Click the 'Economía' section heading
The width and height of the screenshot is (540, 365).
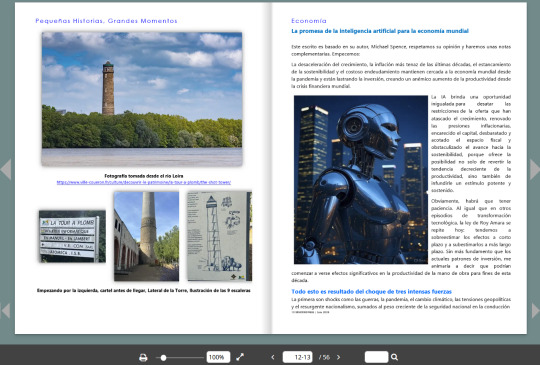tap(309, 21)
